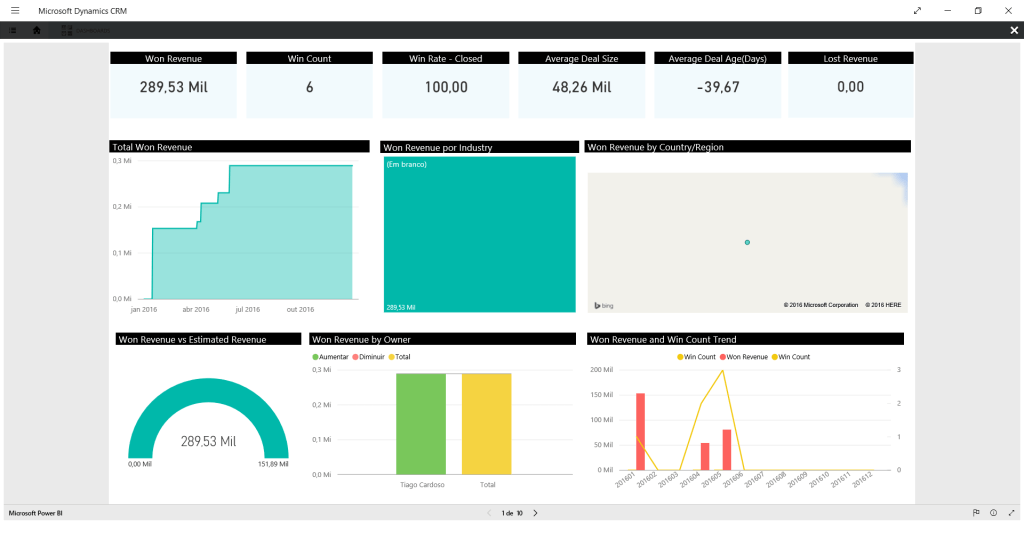Viewport: 1024px width, 549px height.
Task: Select the green Tiago Cardoso bar
Action: click(421, 424)
